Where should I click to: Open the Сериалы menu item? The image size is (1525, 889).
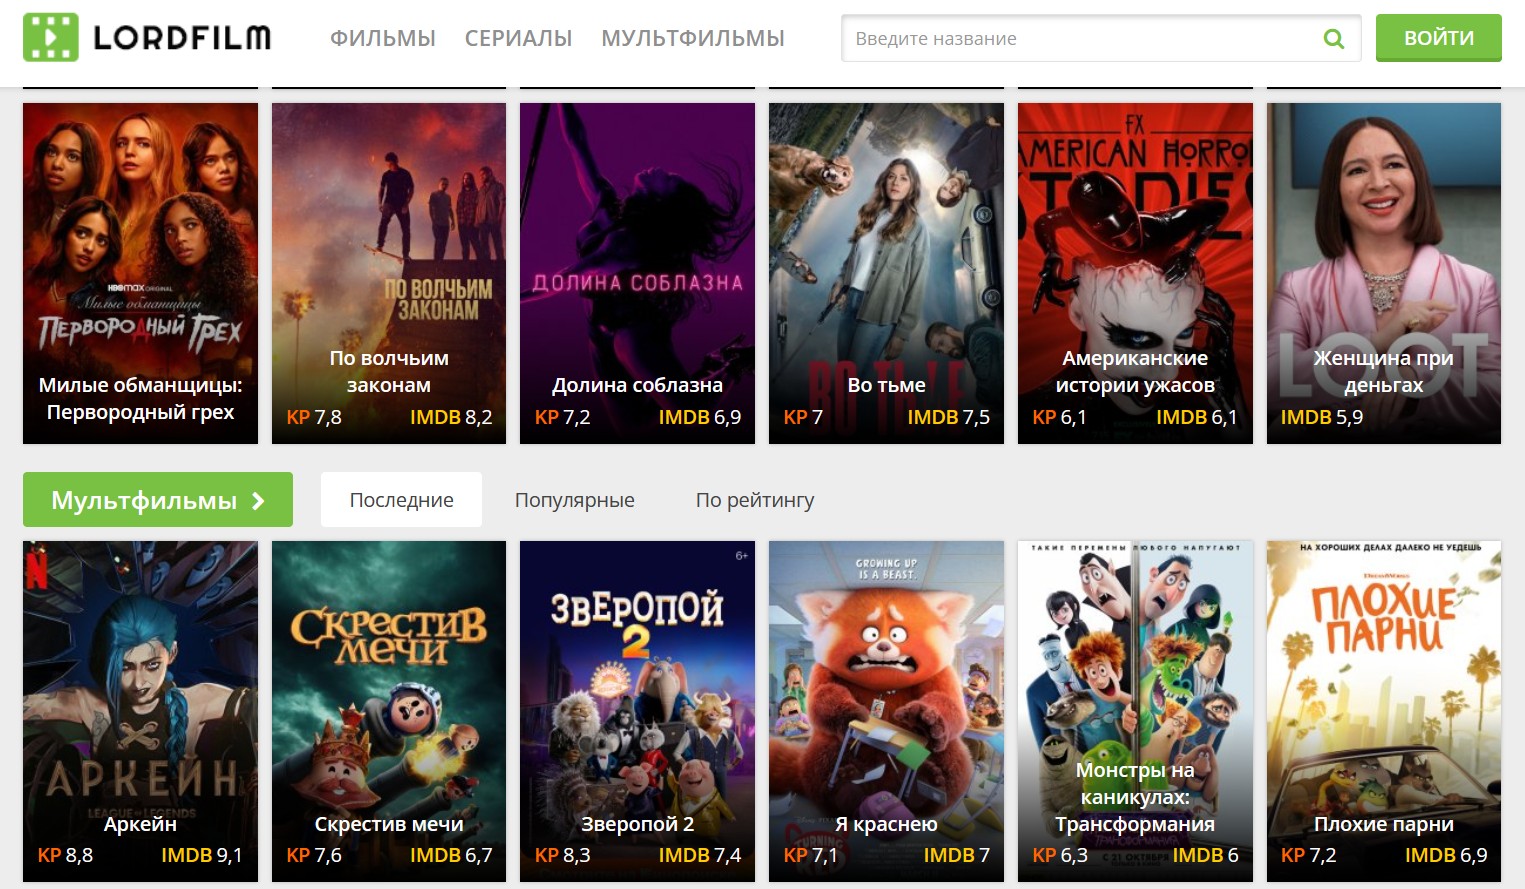coord(518,39)
